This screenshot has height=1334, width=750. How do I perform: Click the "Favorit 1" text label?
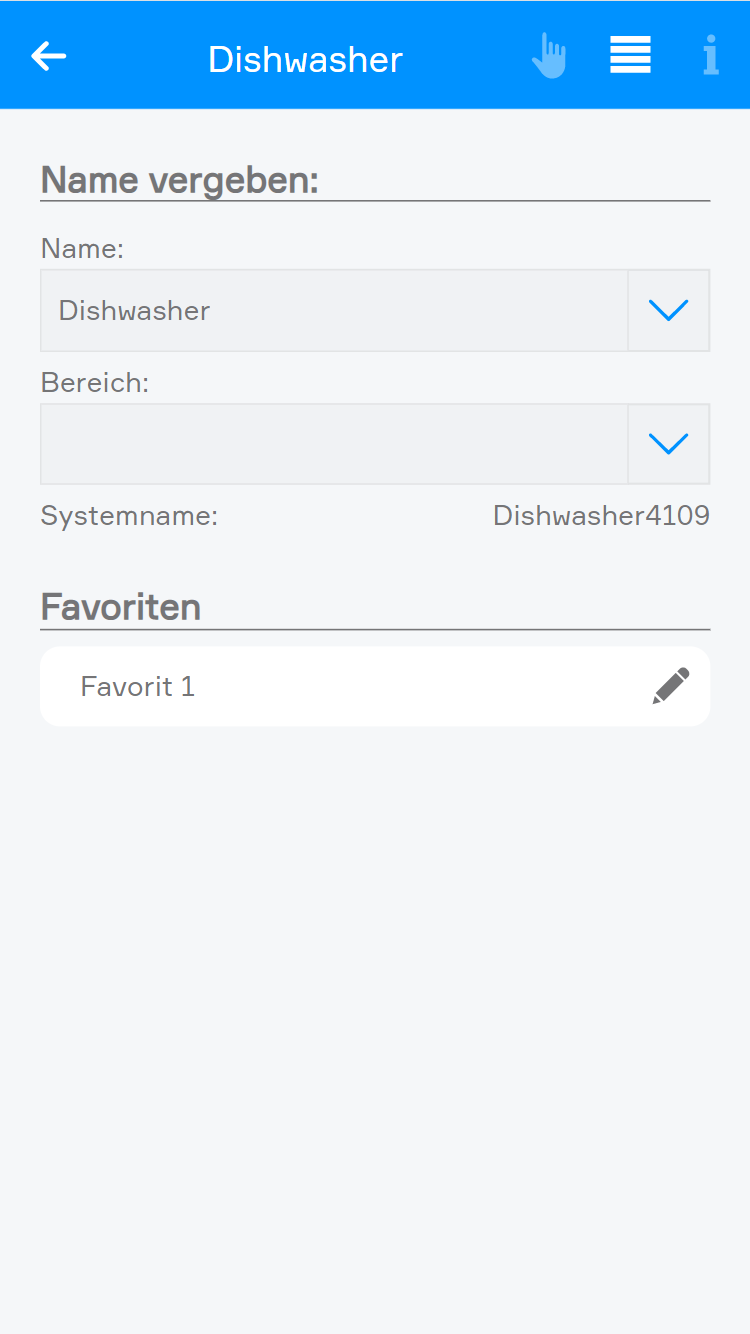pos(137,686)
